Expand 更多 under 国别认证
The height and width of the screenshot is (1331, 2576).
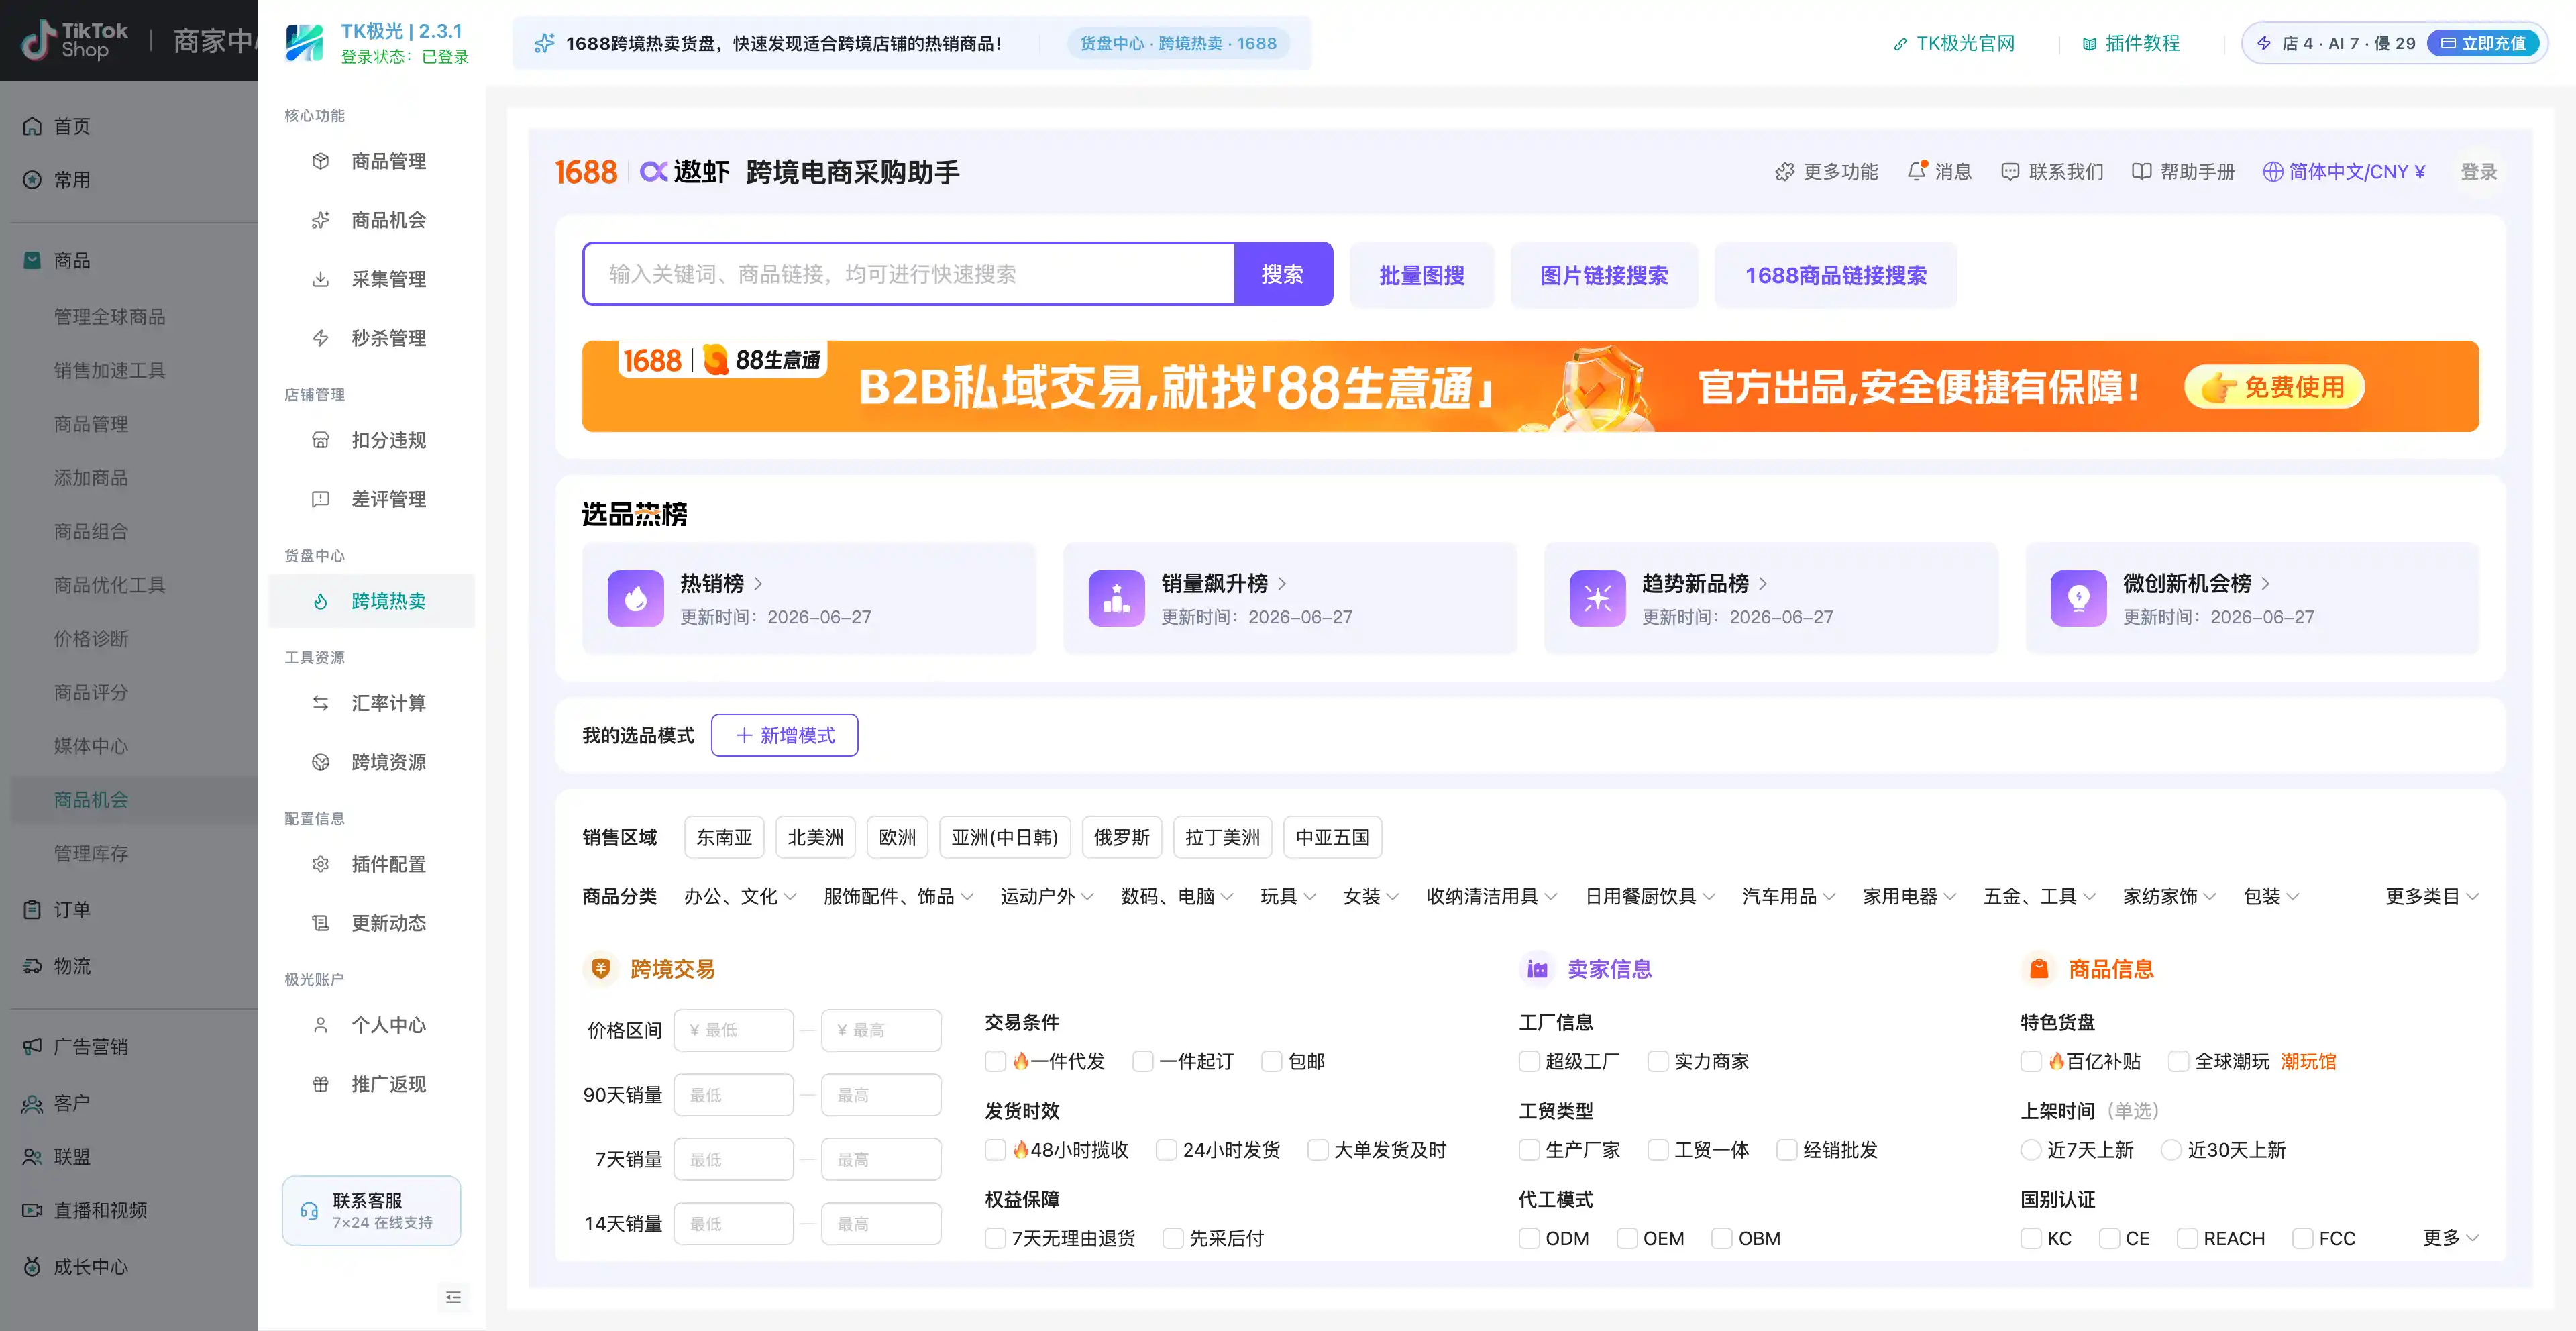2450,1238
